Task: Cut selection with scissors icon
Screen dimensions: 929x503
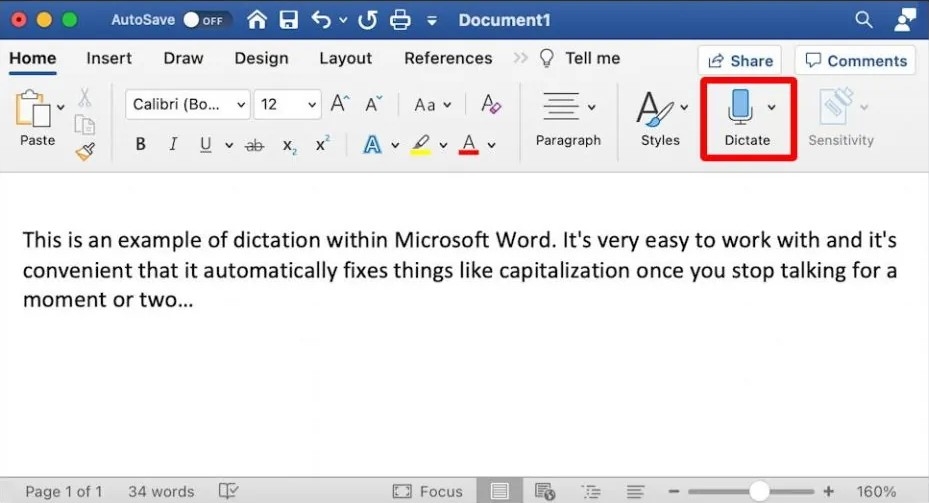Action: pos(85,98)
